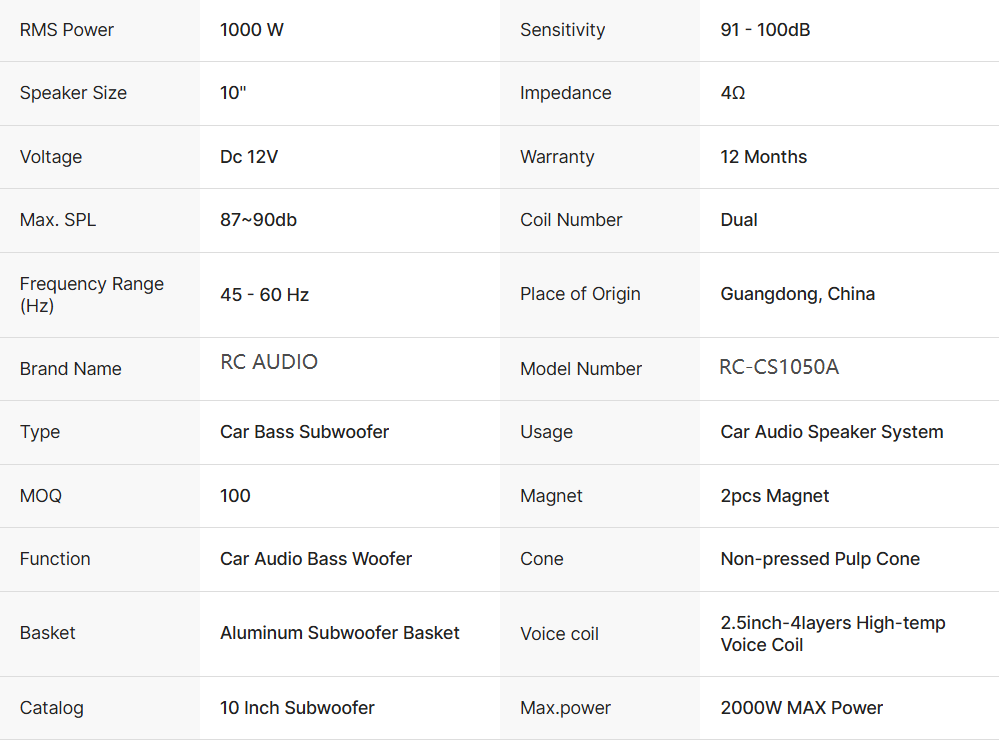Viewport: 999px width, 740px height.
Task: Select the Non-pressed Pulp Cone value
Action: [x=820, y=559]
